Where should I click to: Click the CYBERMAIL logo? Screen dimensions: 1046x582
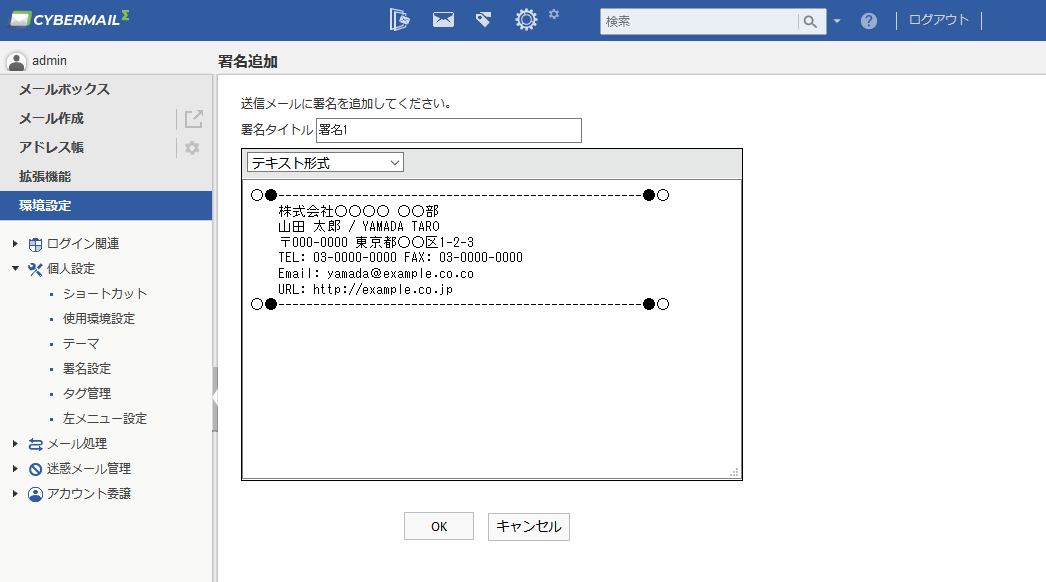pos(69,19)
